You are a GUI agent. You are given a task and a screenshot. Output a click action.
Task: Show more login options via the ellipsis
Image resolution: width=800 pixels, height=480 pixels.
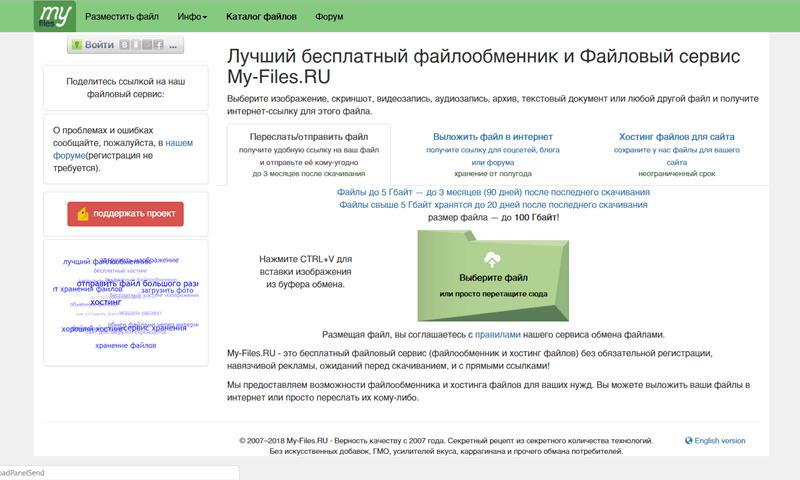(173, 46)
